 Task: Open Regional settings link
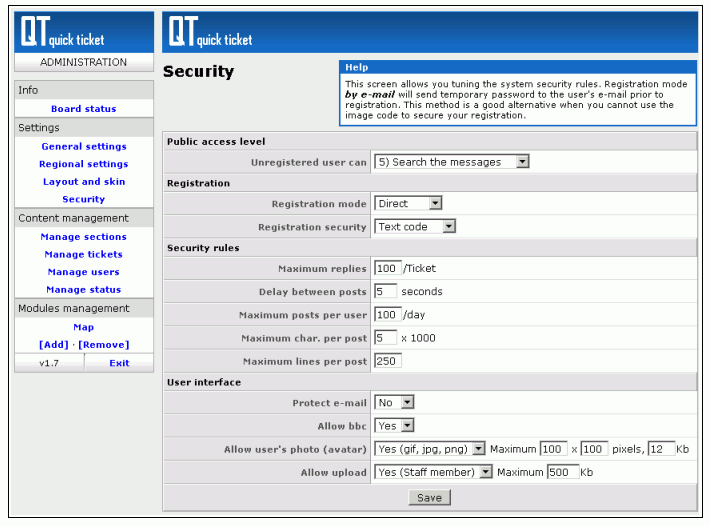click(84, 164)
